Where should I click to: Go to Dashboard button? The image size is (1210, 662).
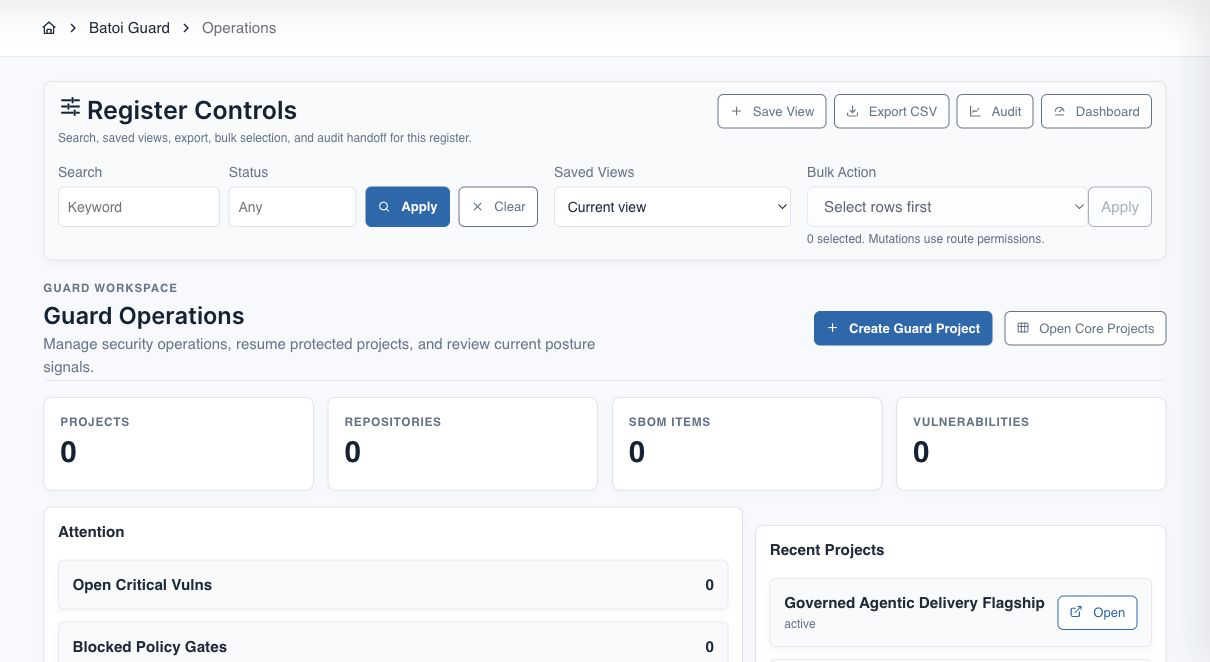(1096, 111)
